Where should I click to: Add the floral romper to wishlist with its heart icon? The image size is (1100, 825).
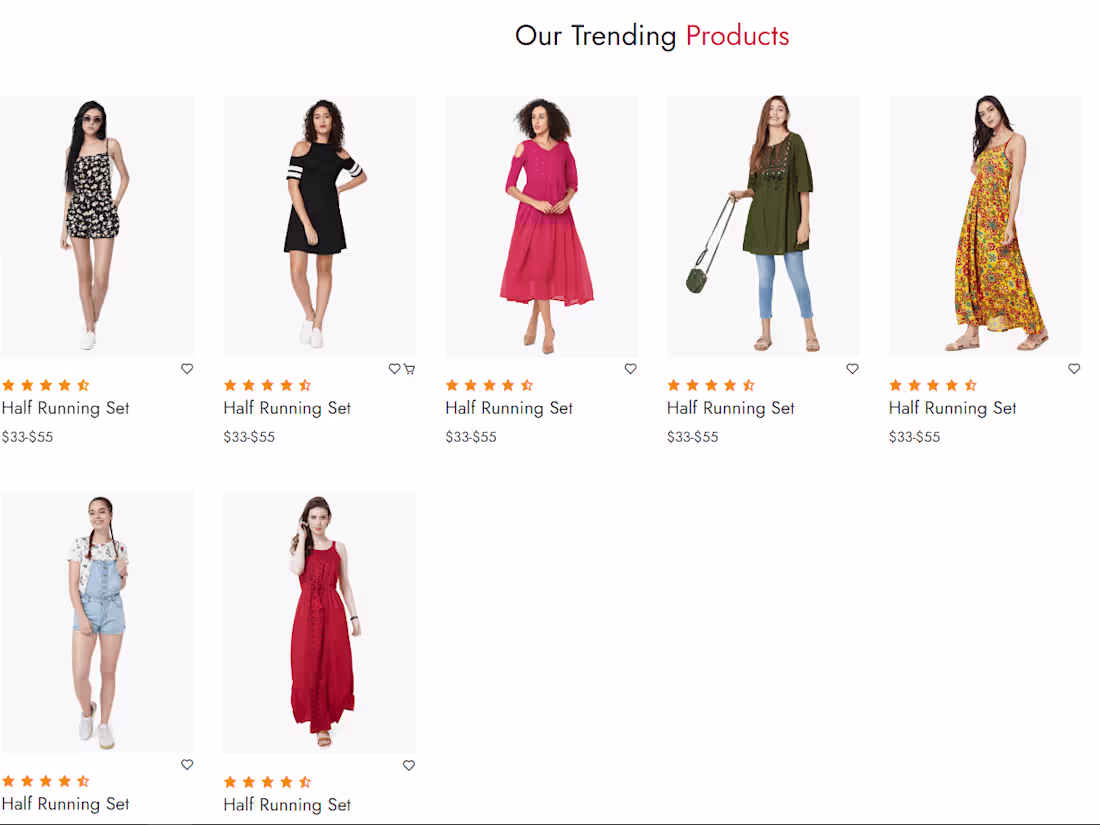click(187, 369)
